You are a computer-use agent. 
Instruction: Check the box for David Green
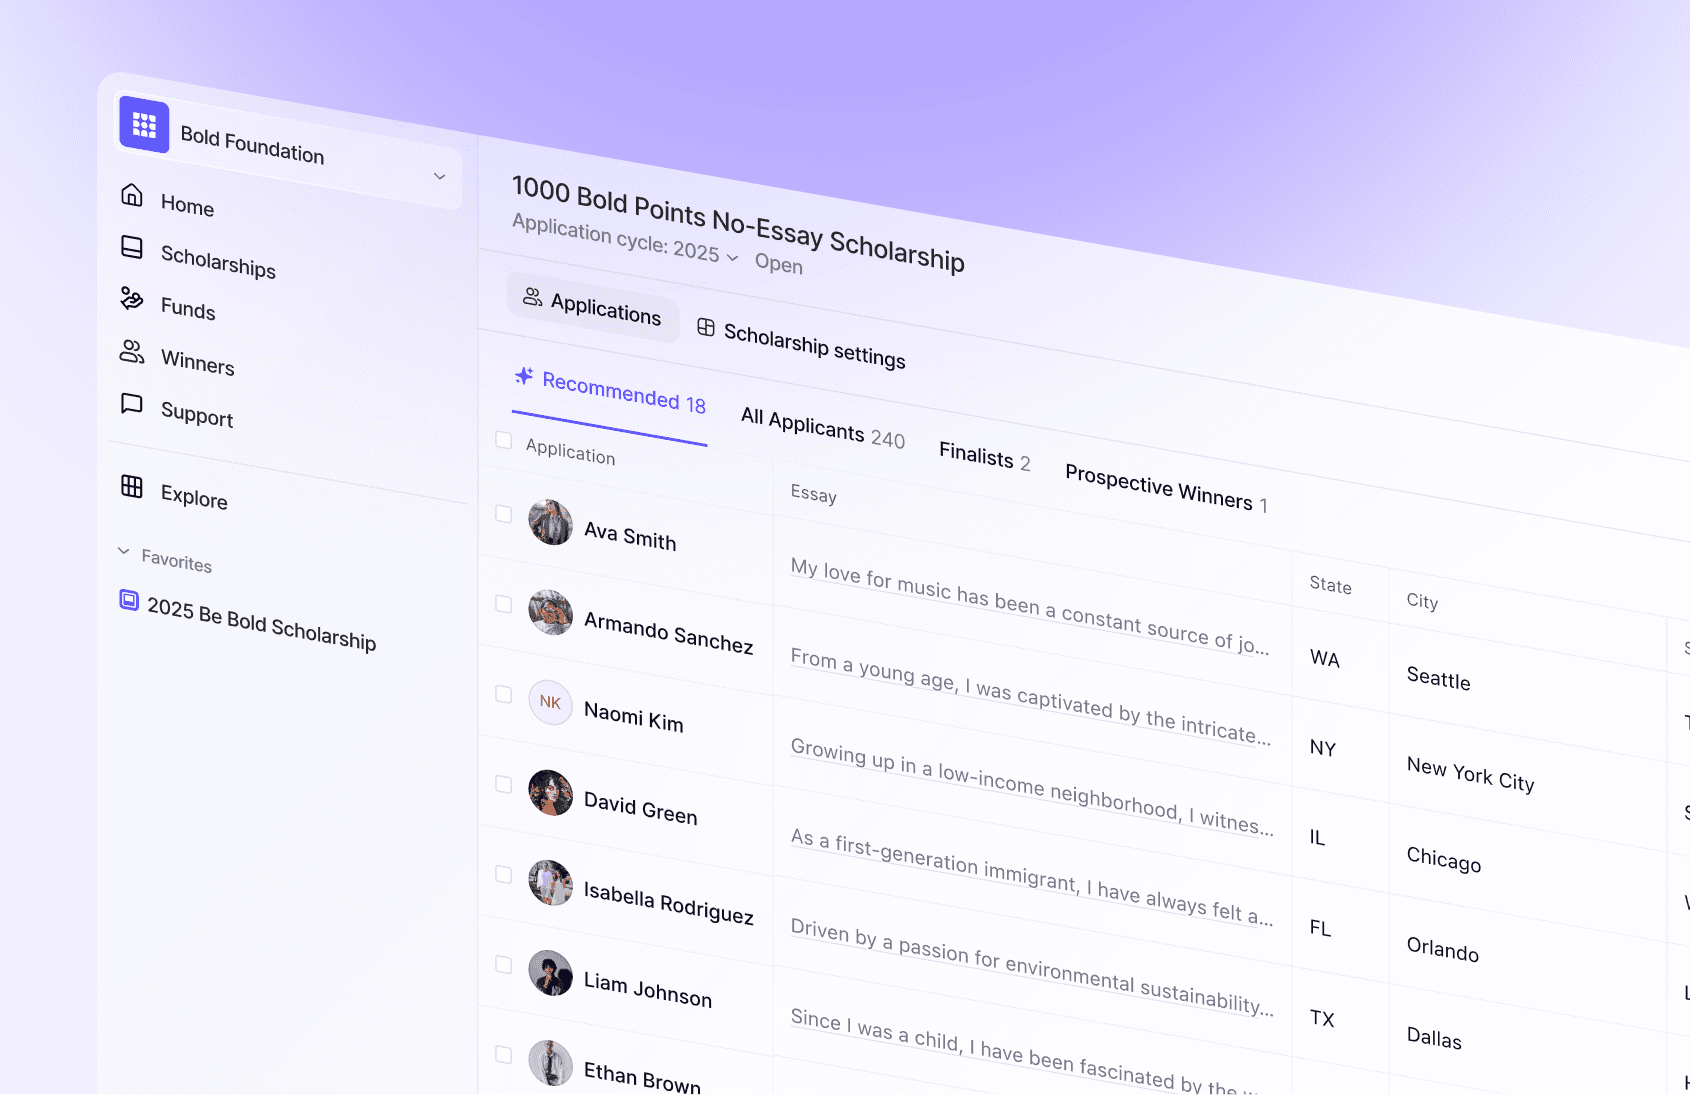[x=504, y=784]
